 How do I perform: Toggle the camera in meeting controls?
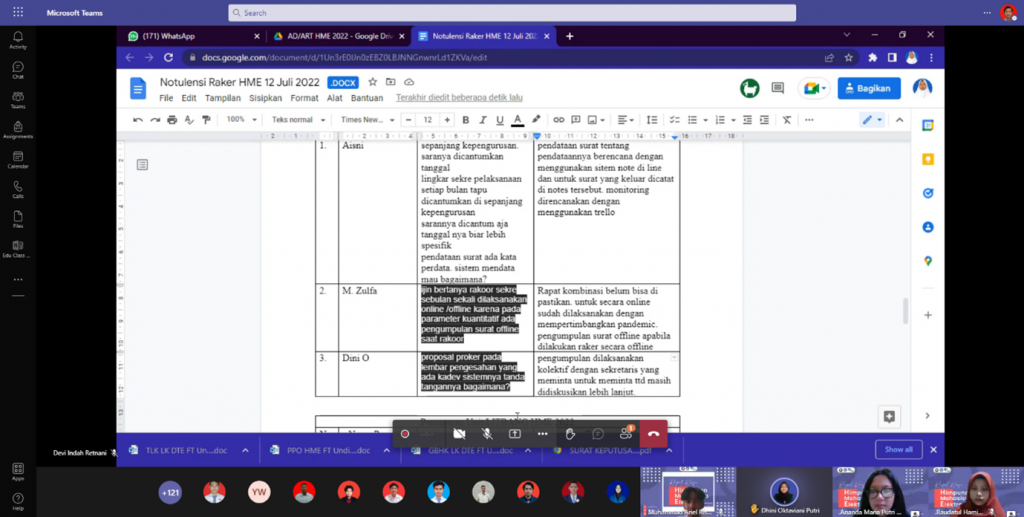tap(459, 433)
